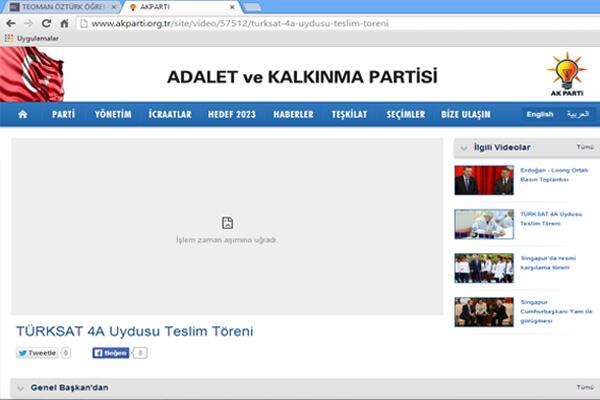Click the home icon in blue navigation bar
This screenshot has height=400, width=600.
[23, 114]
